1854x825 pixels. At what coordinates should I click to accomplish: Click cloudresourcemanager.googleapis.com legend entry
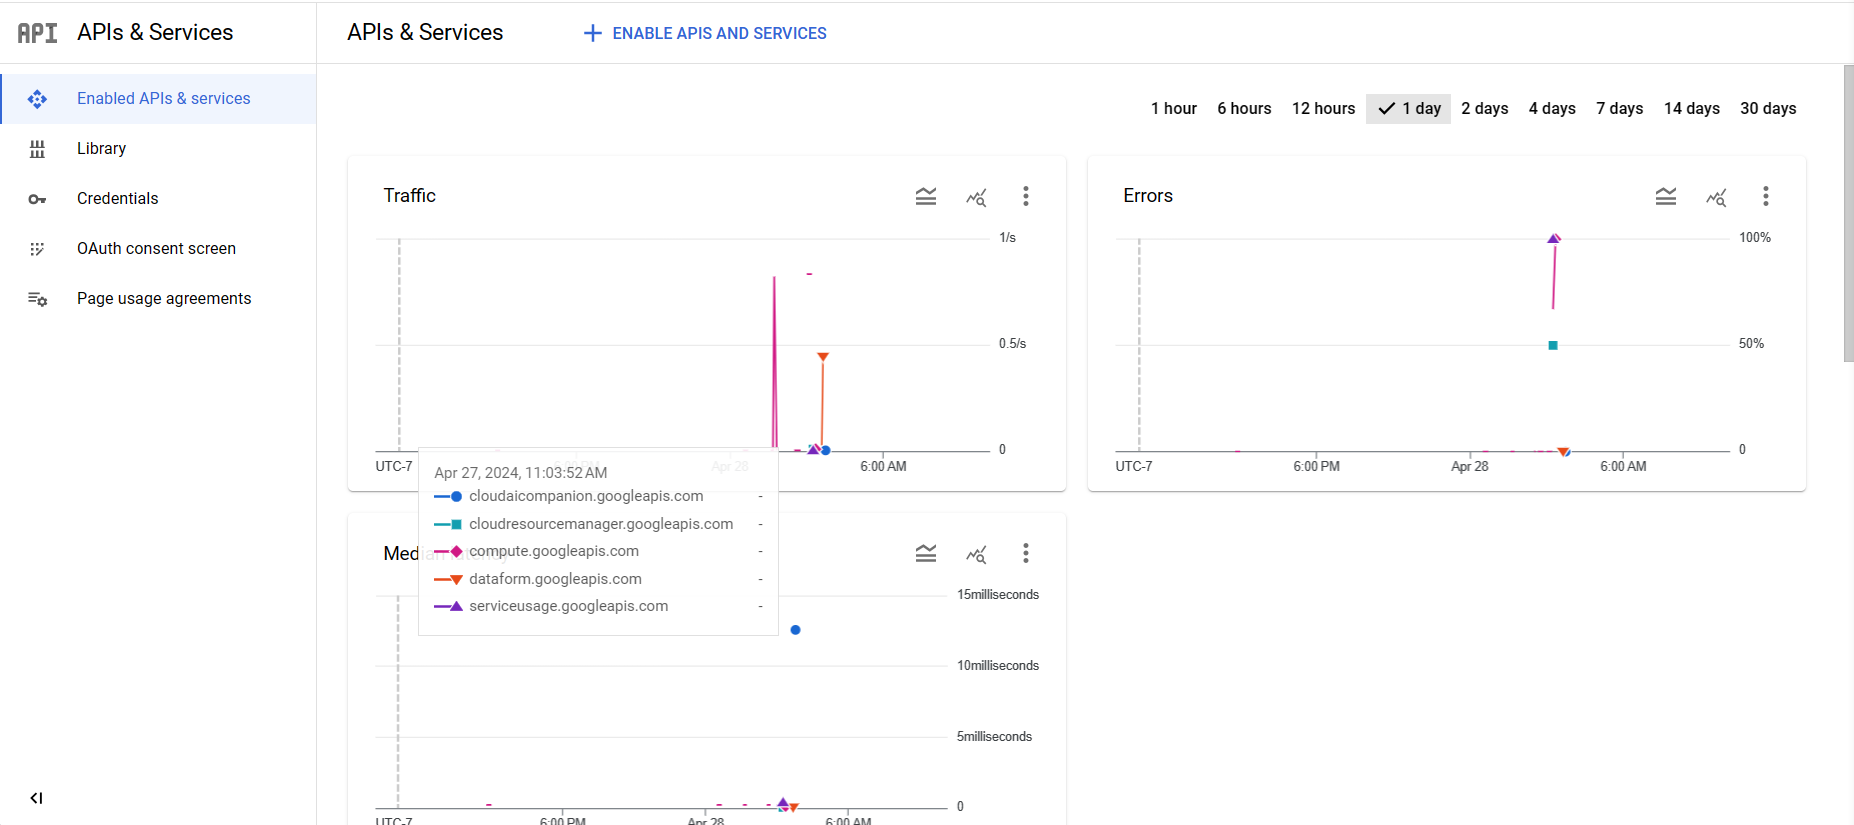coord(601,524)
